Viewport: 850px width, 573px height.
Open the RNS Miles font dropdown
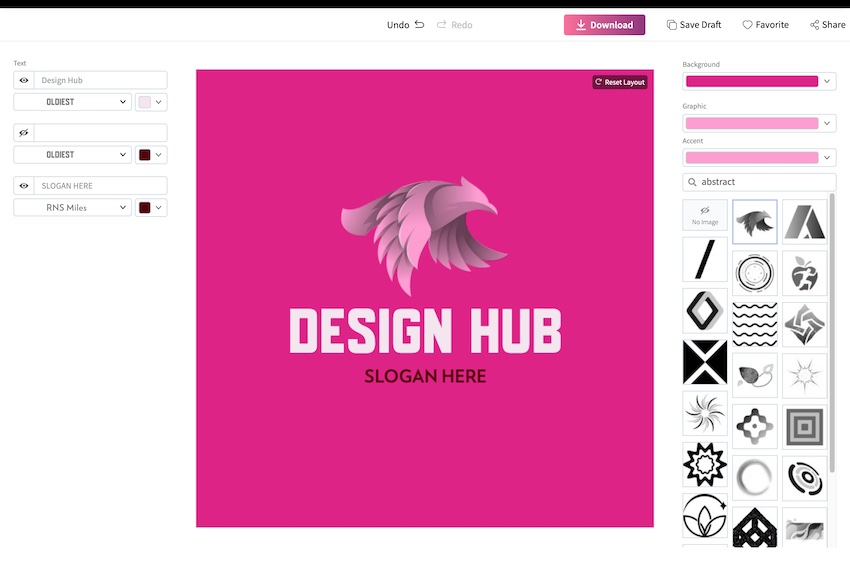tap(72, 207)
